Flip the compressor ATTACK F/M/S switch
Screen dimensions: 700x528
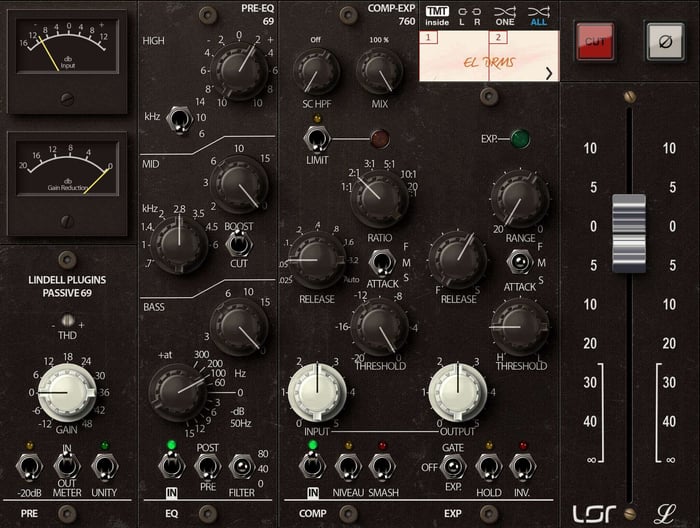382,262
